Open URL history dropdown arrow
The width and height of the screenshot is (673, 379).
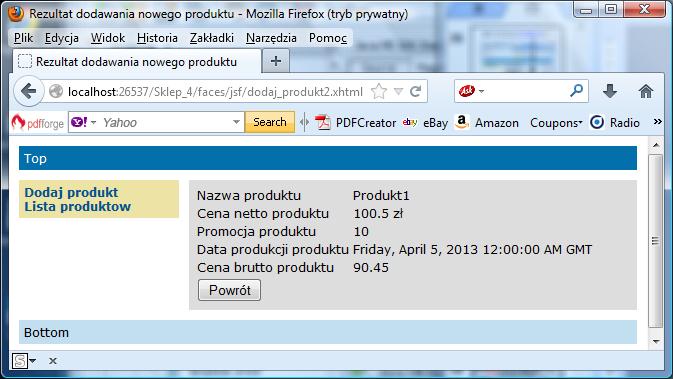(398, 91)
